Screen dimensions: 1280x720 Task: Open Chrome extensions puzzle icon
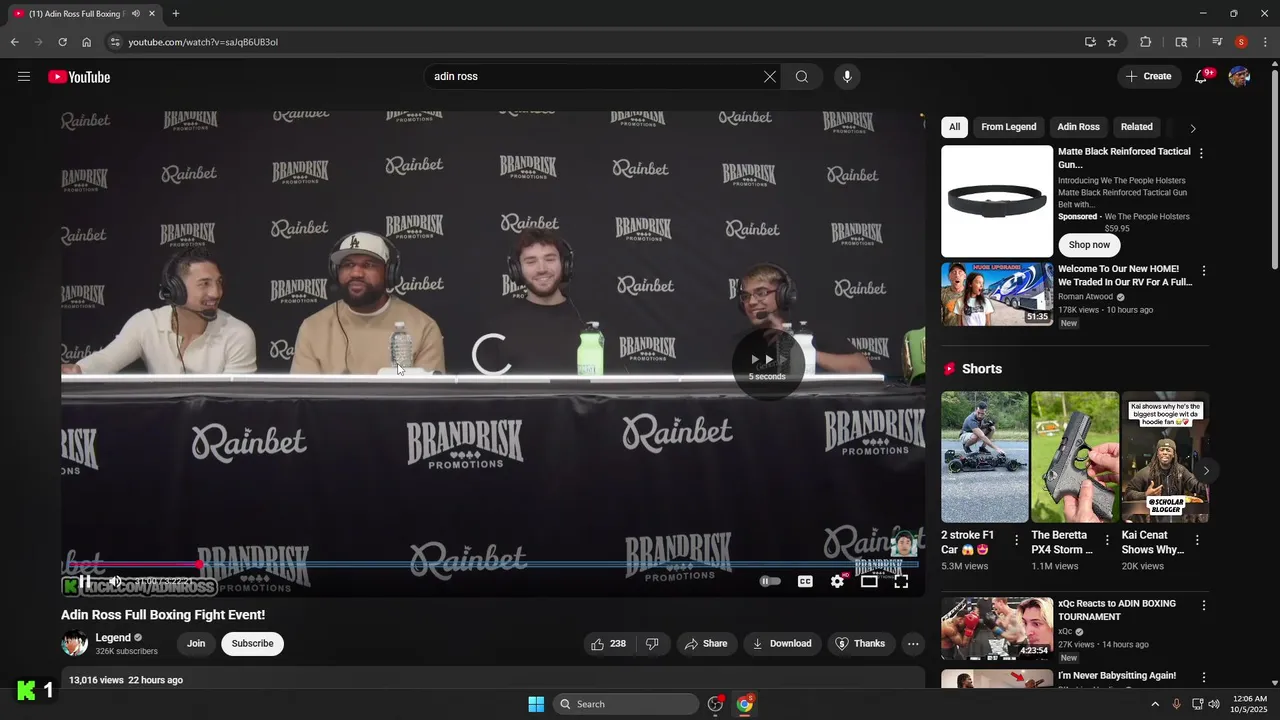pyautogui.click(x=1146, y=42)
